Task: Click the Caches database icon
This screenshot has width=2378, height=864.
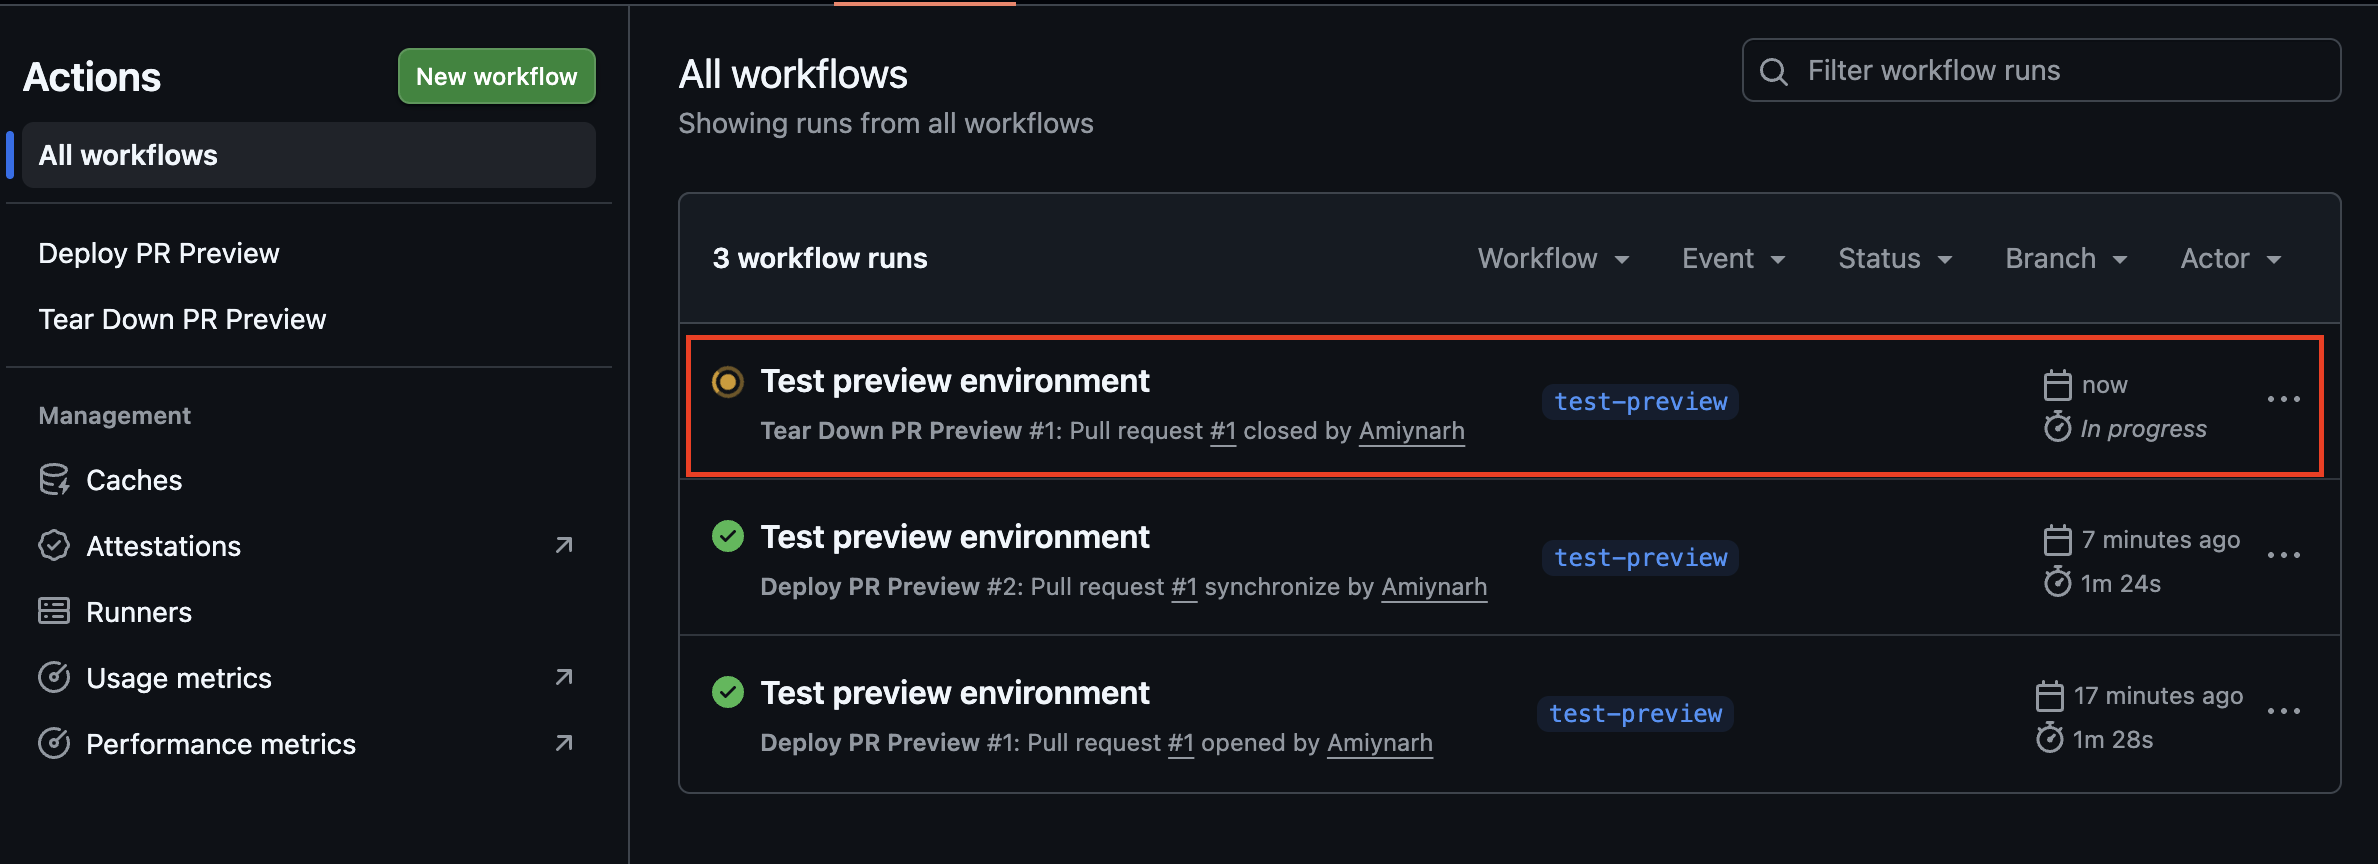Action: pyautogui.click(x=54, y=480)
